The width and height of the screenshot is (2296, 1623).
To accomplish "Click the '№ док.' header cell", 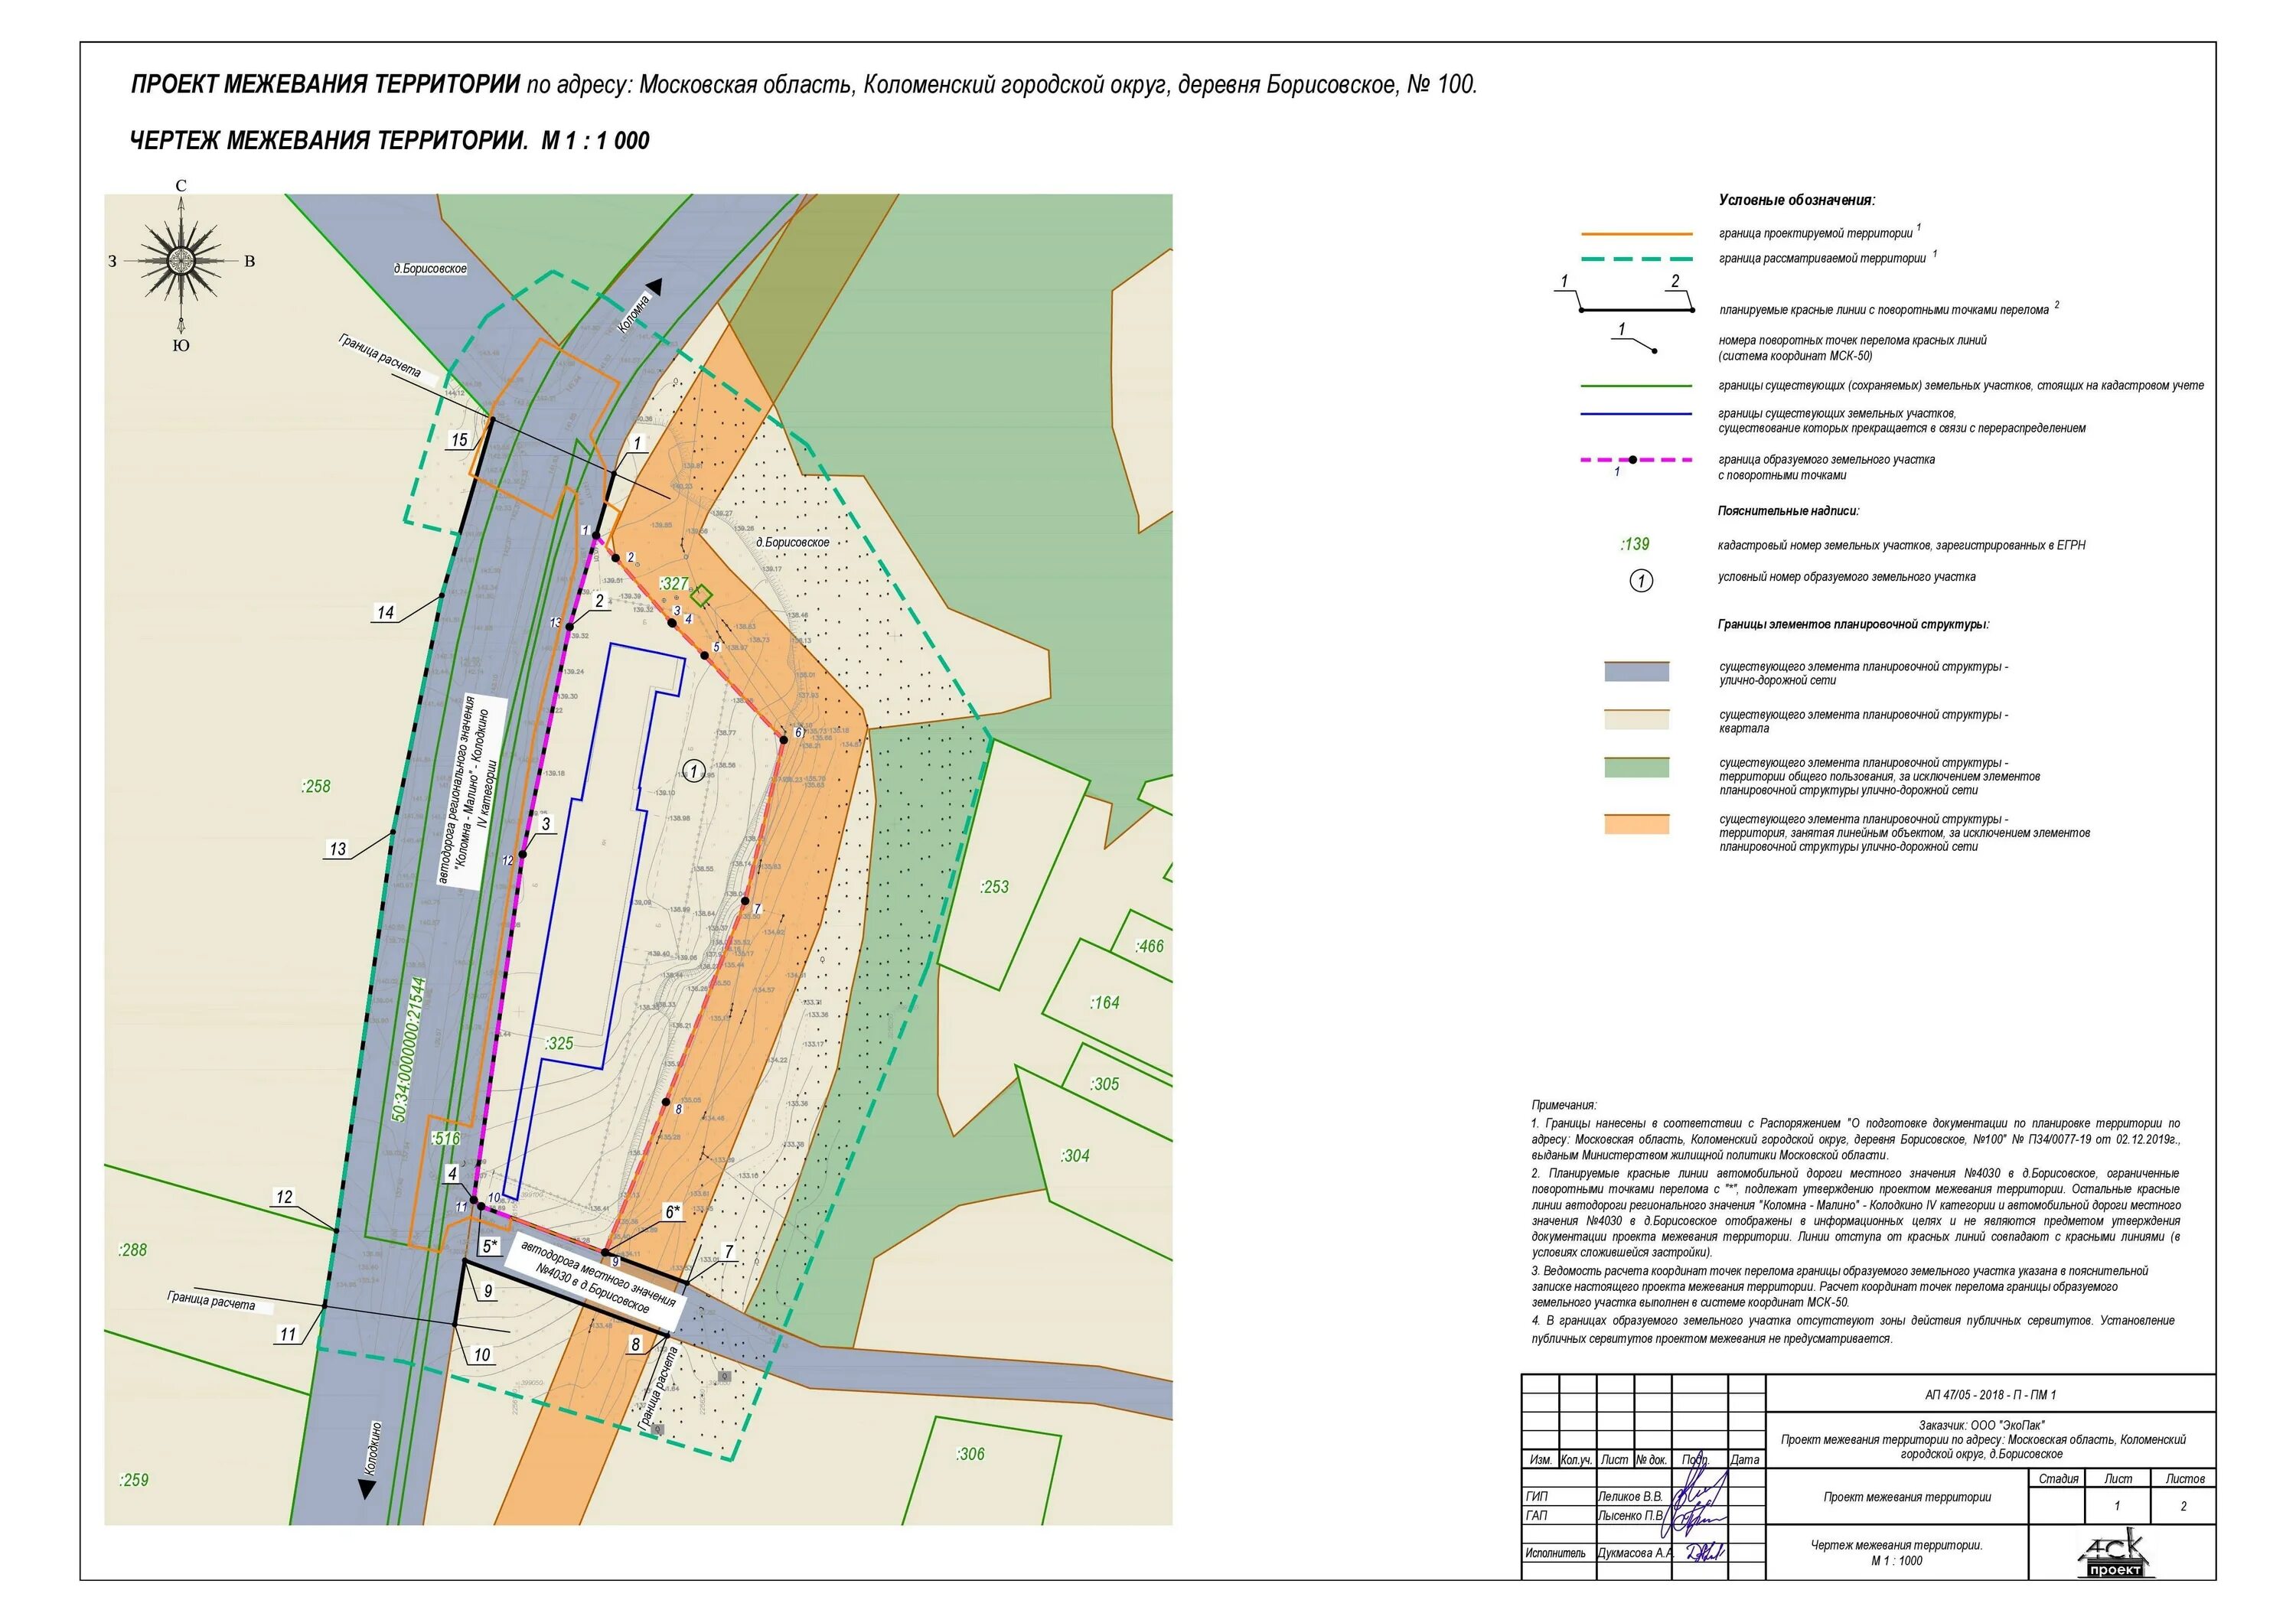I will (1652, 1461).
